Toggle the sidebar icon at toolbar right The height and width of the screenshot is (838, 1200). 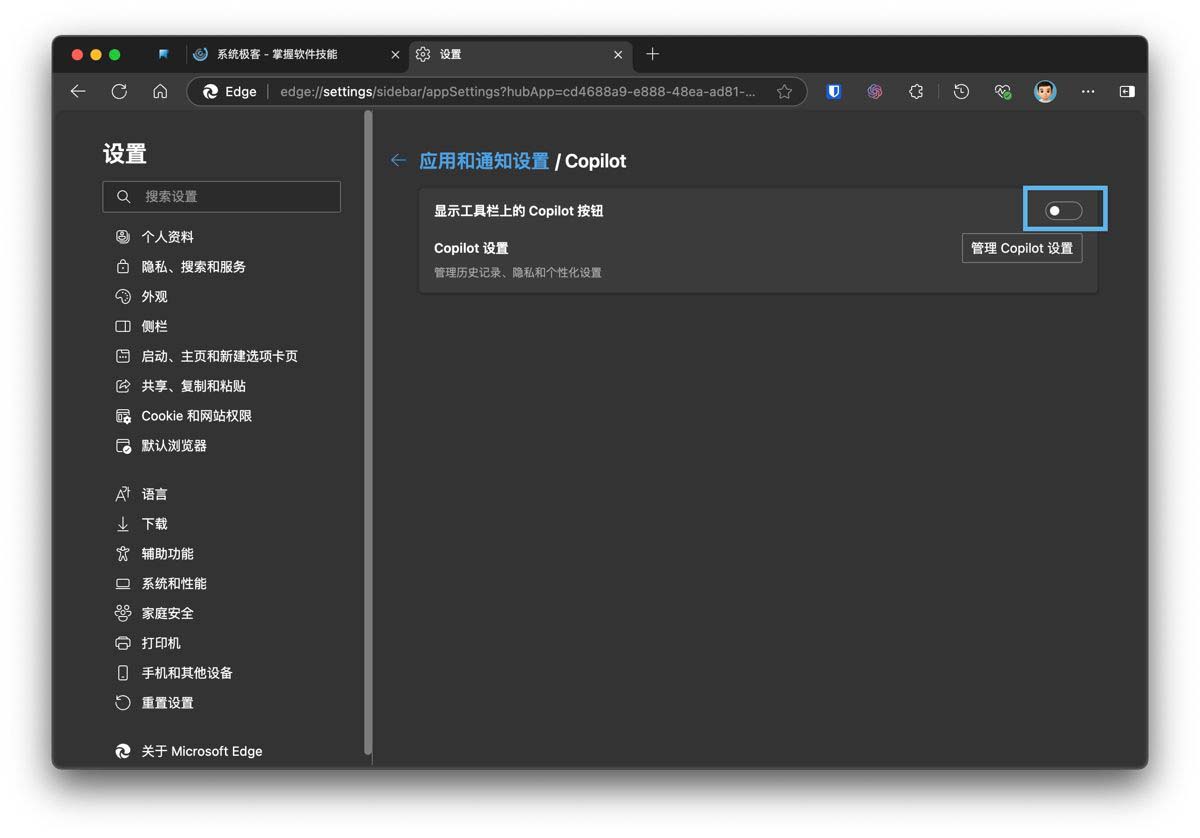point(1127,91)
